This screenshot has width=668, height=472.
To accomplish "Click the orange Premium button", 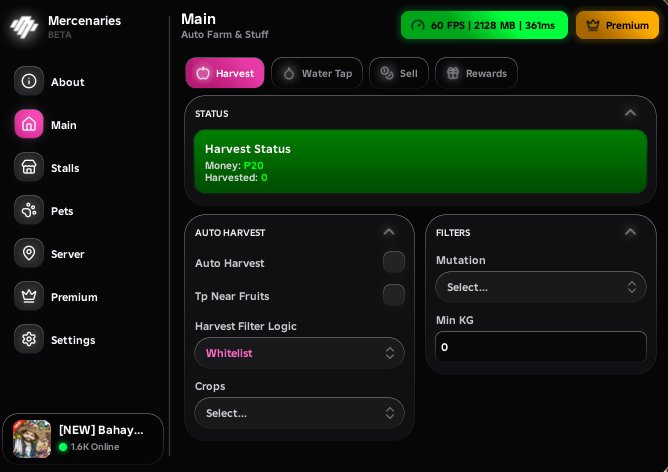I will tap(617, 25).
